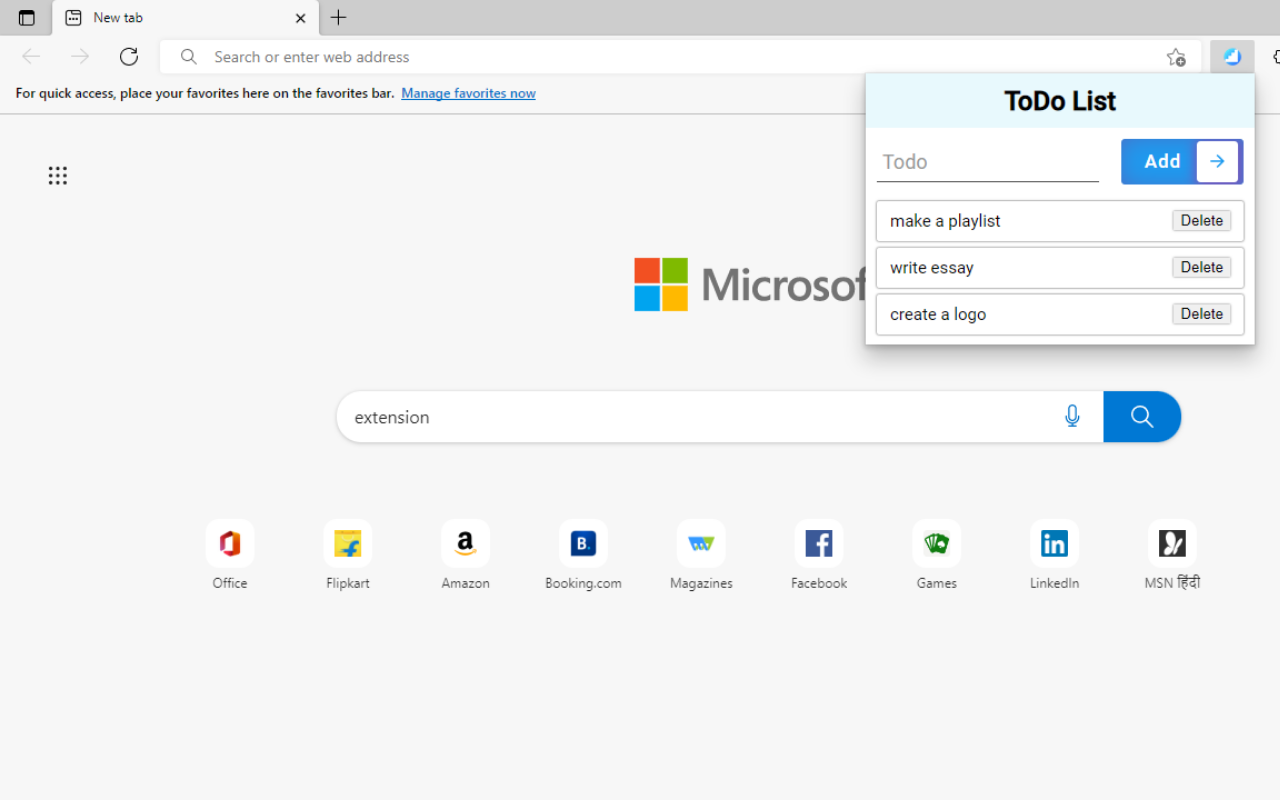Click the blue search magnifier button
Viewport: 1280px width, 800px height.
click(1142, 416)
